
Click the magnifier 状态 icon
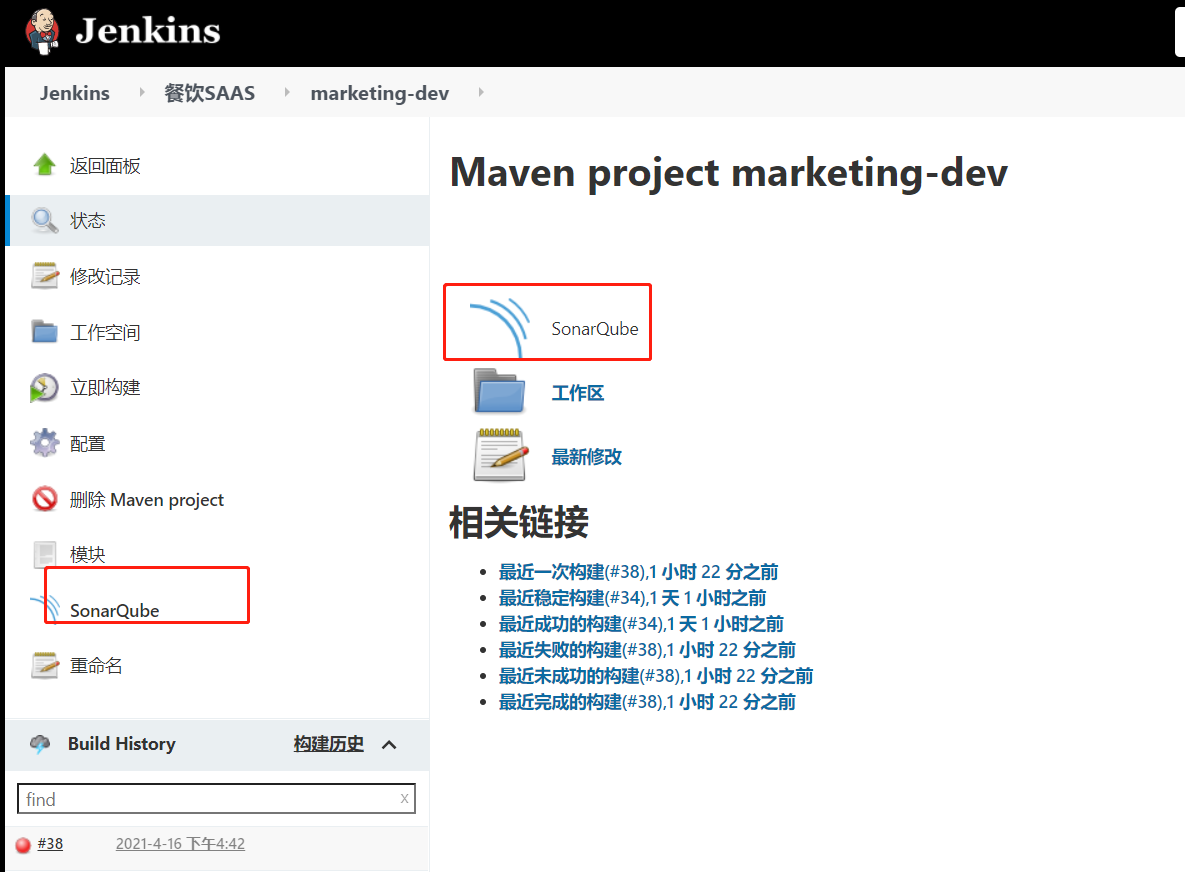click(45, 221)
